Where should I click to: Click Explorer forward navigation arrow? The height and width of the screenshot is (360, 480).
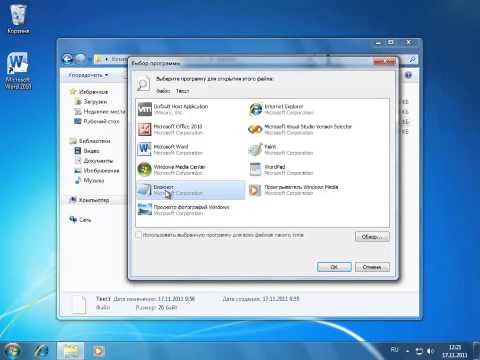[80, 59]
